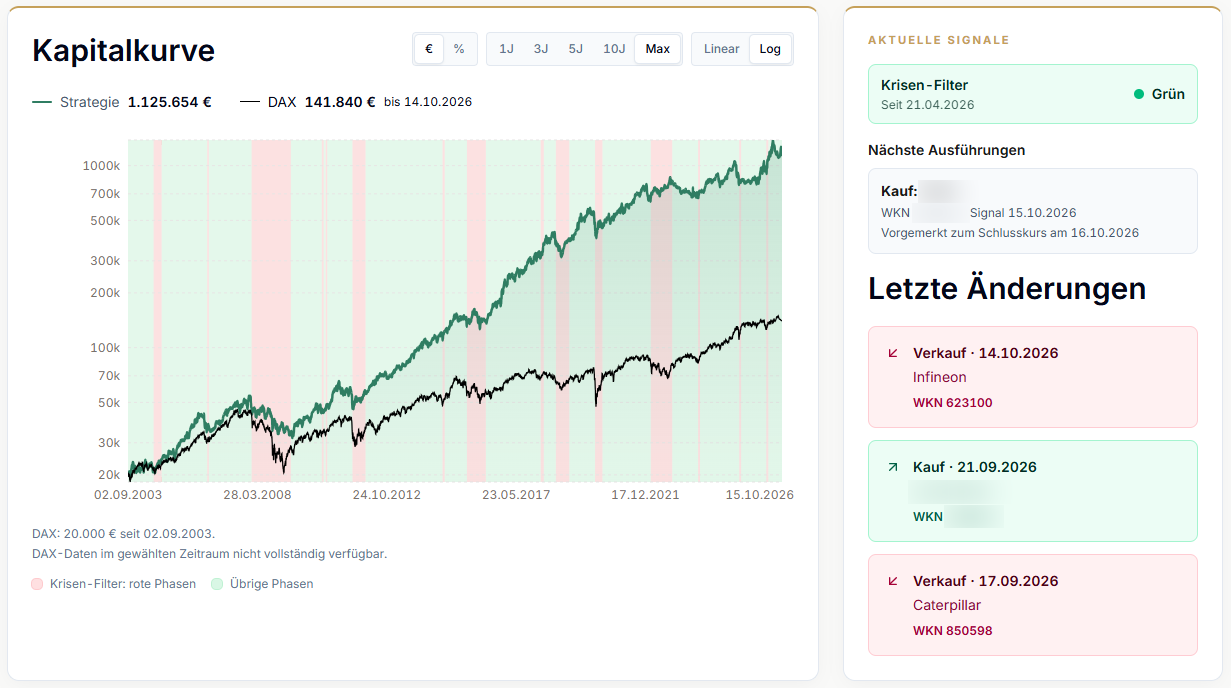
Task: Select the 1J time range
Action: (507, 49)
